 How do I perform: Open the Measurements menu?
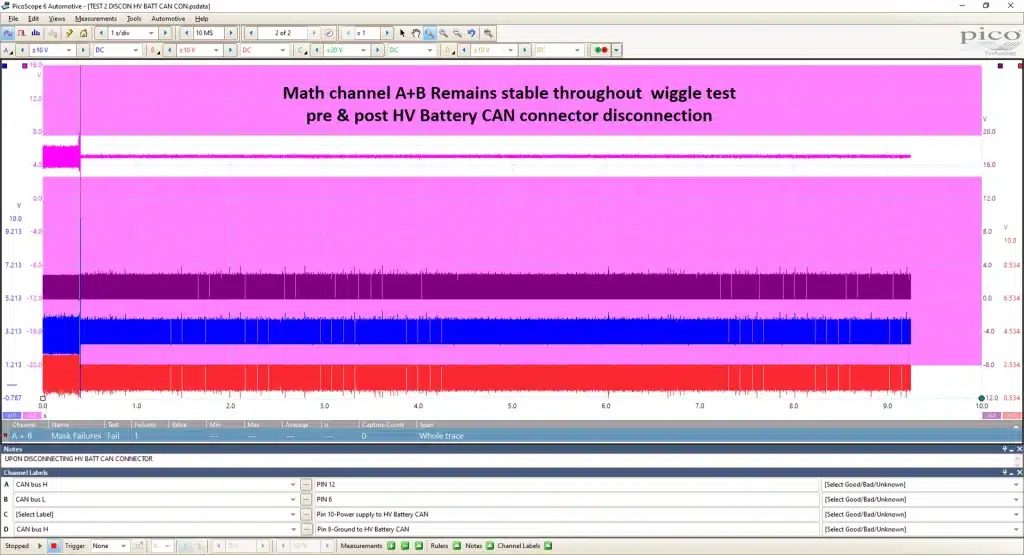click(x=95, y=19)
